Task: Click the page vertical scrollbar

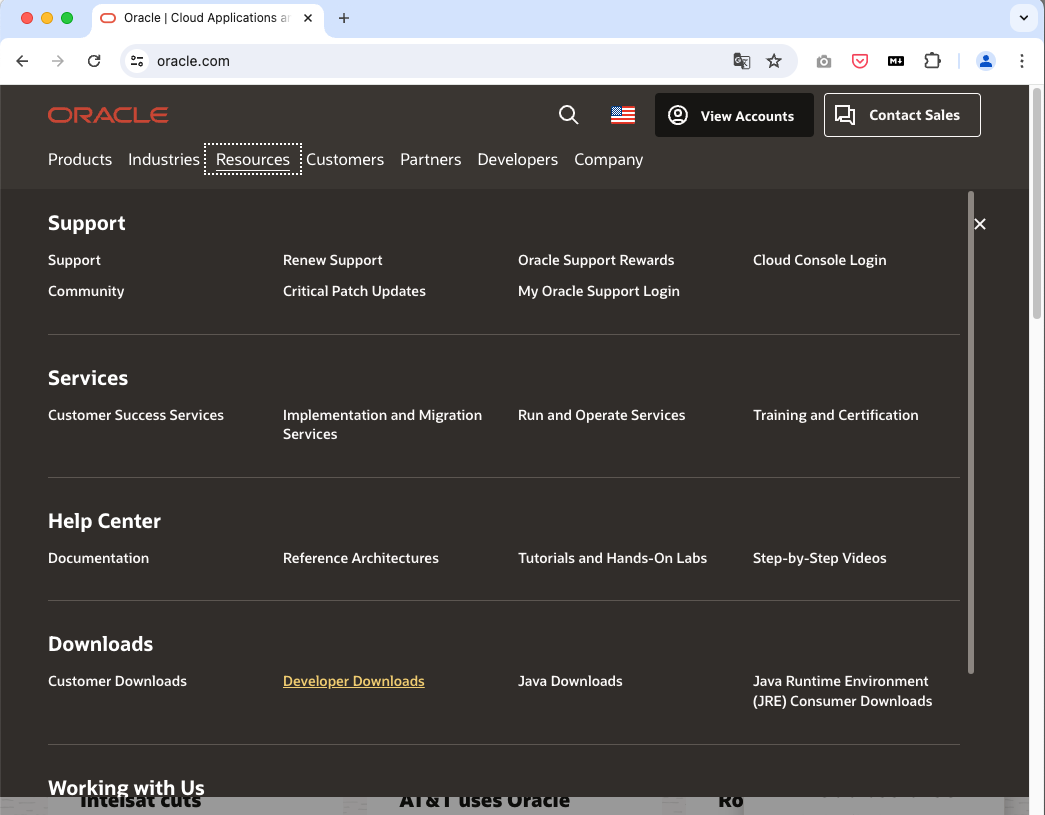Action: click(1036, 203)
